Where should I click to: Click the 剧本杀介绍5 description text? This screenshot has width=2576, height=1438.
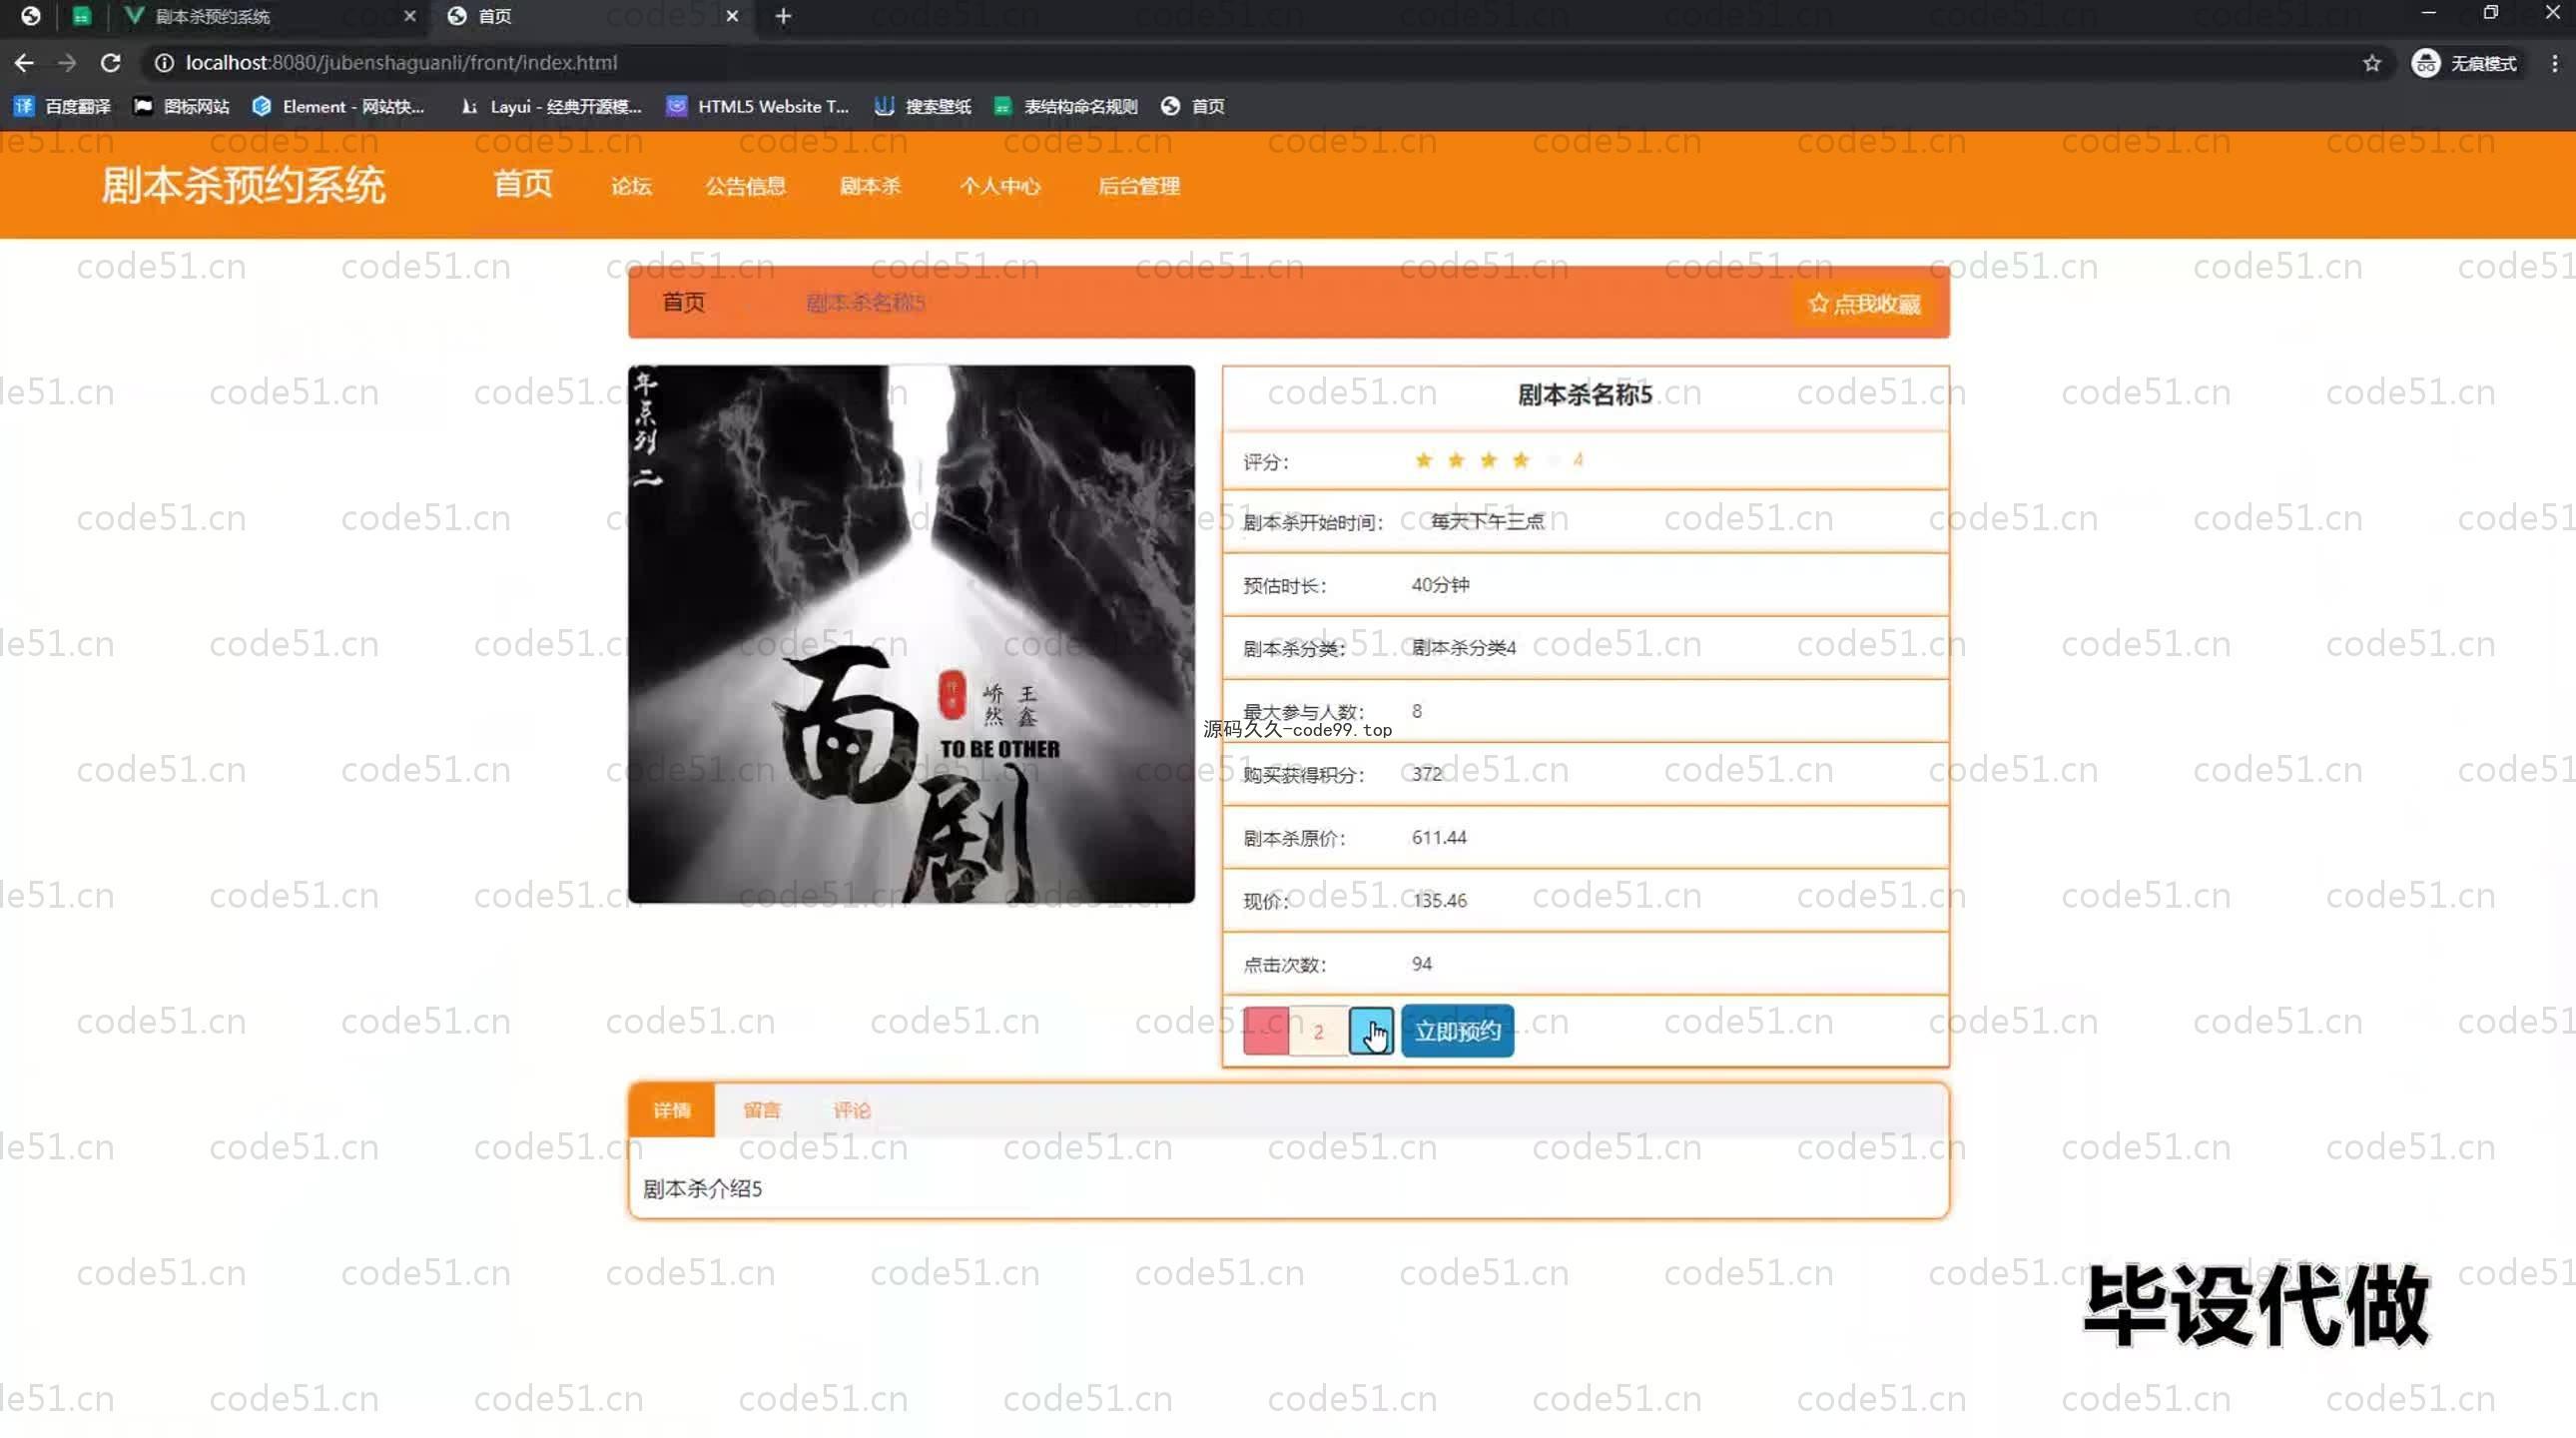(702, 1189)
